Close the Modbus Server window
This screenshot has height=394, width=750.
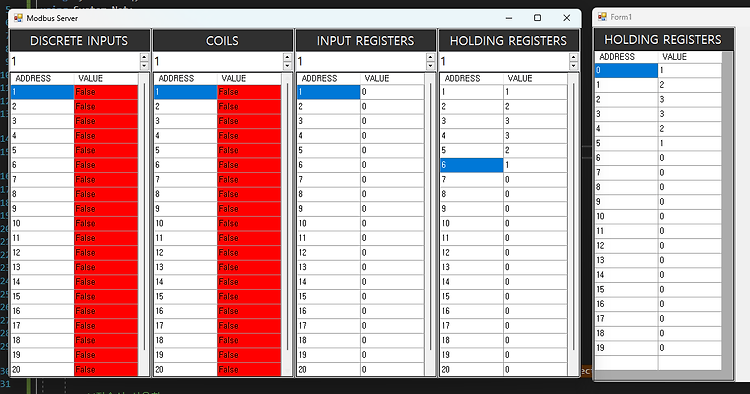[567, 18]
